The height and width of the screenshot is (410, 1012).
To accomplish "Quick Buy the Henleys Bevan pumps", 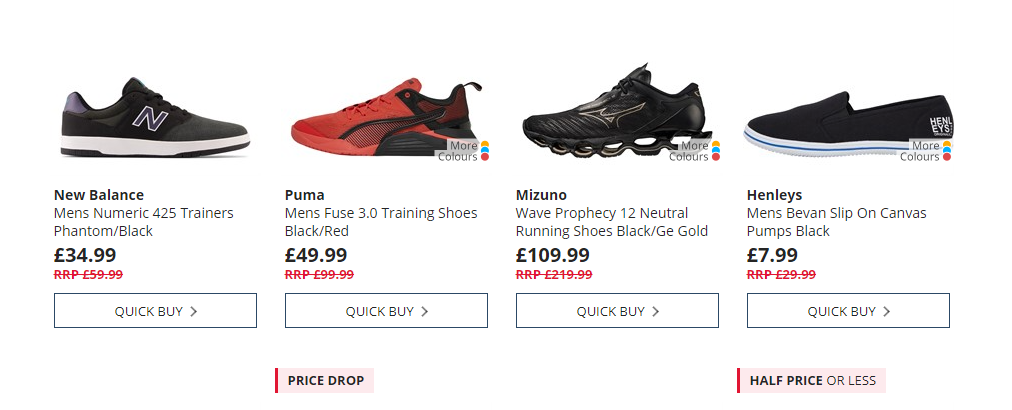I will [848, 311].
